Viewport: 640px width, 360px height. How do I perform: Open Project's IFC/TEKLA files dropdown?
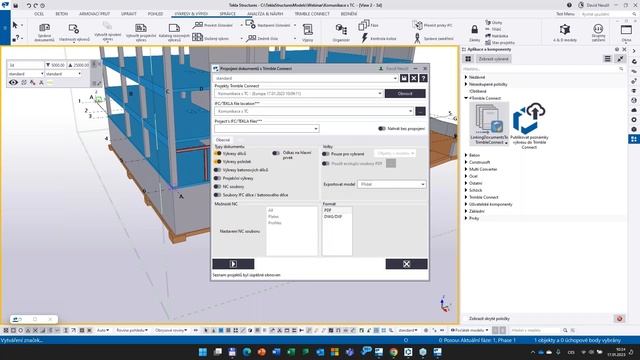[267, 129]
